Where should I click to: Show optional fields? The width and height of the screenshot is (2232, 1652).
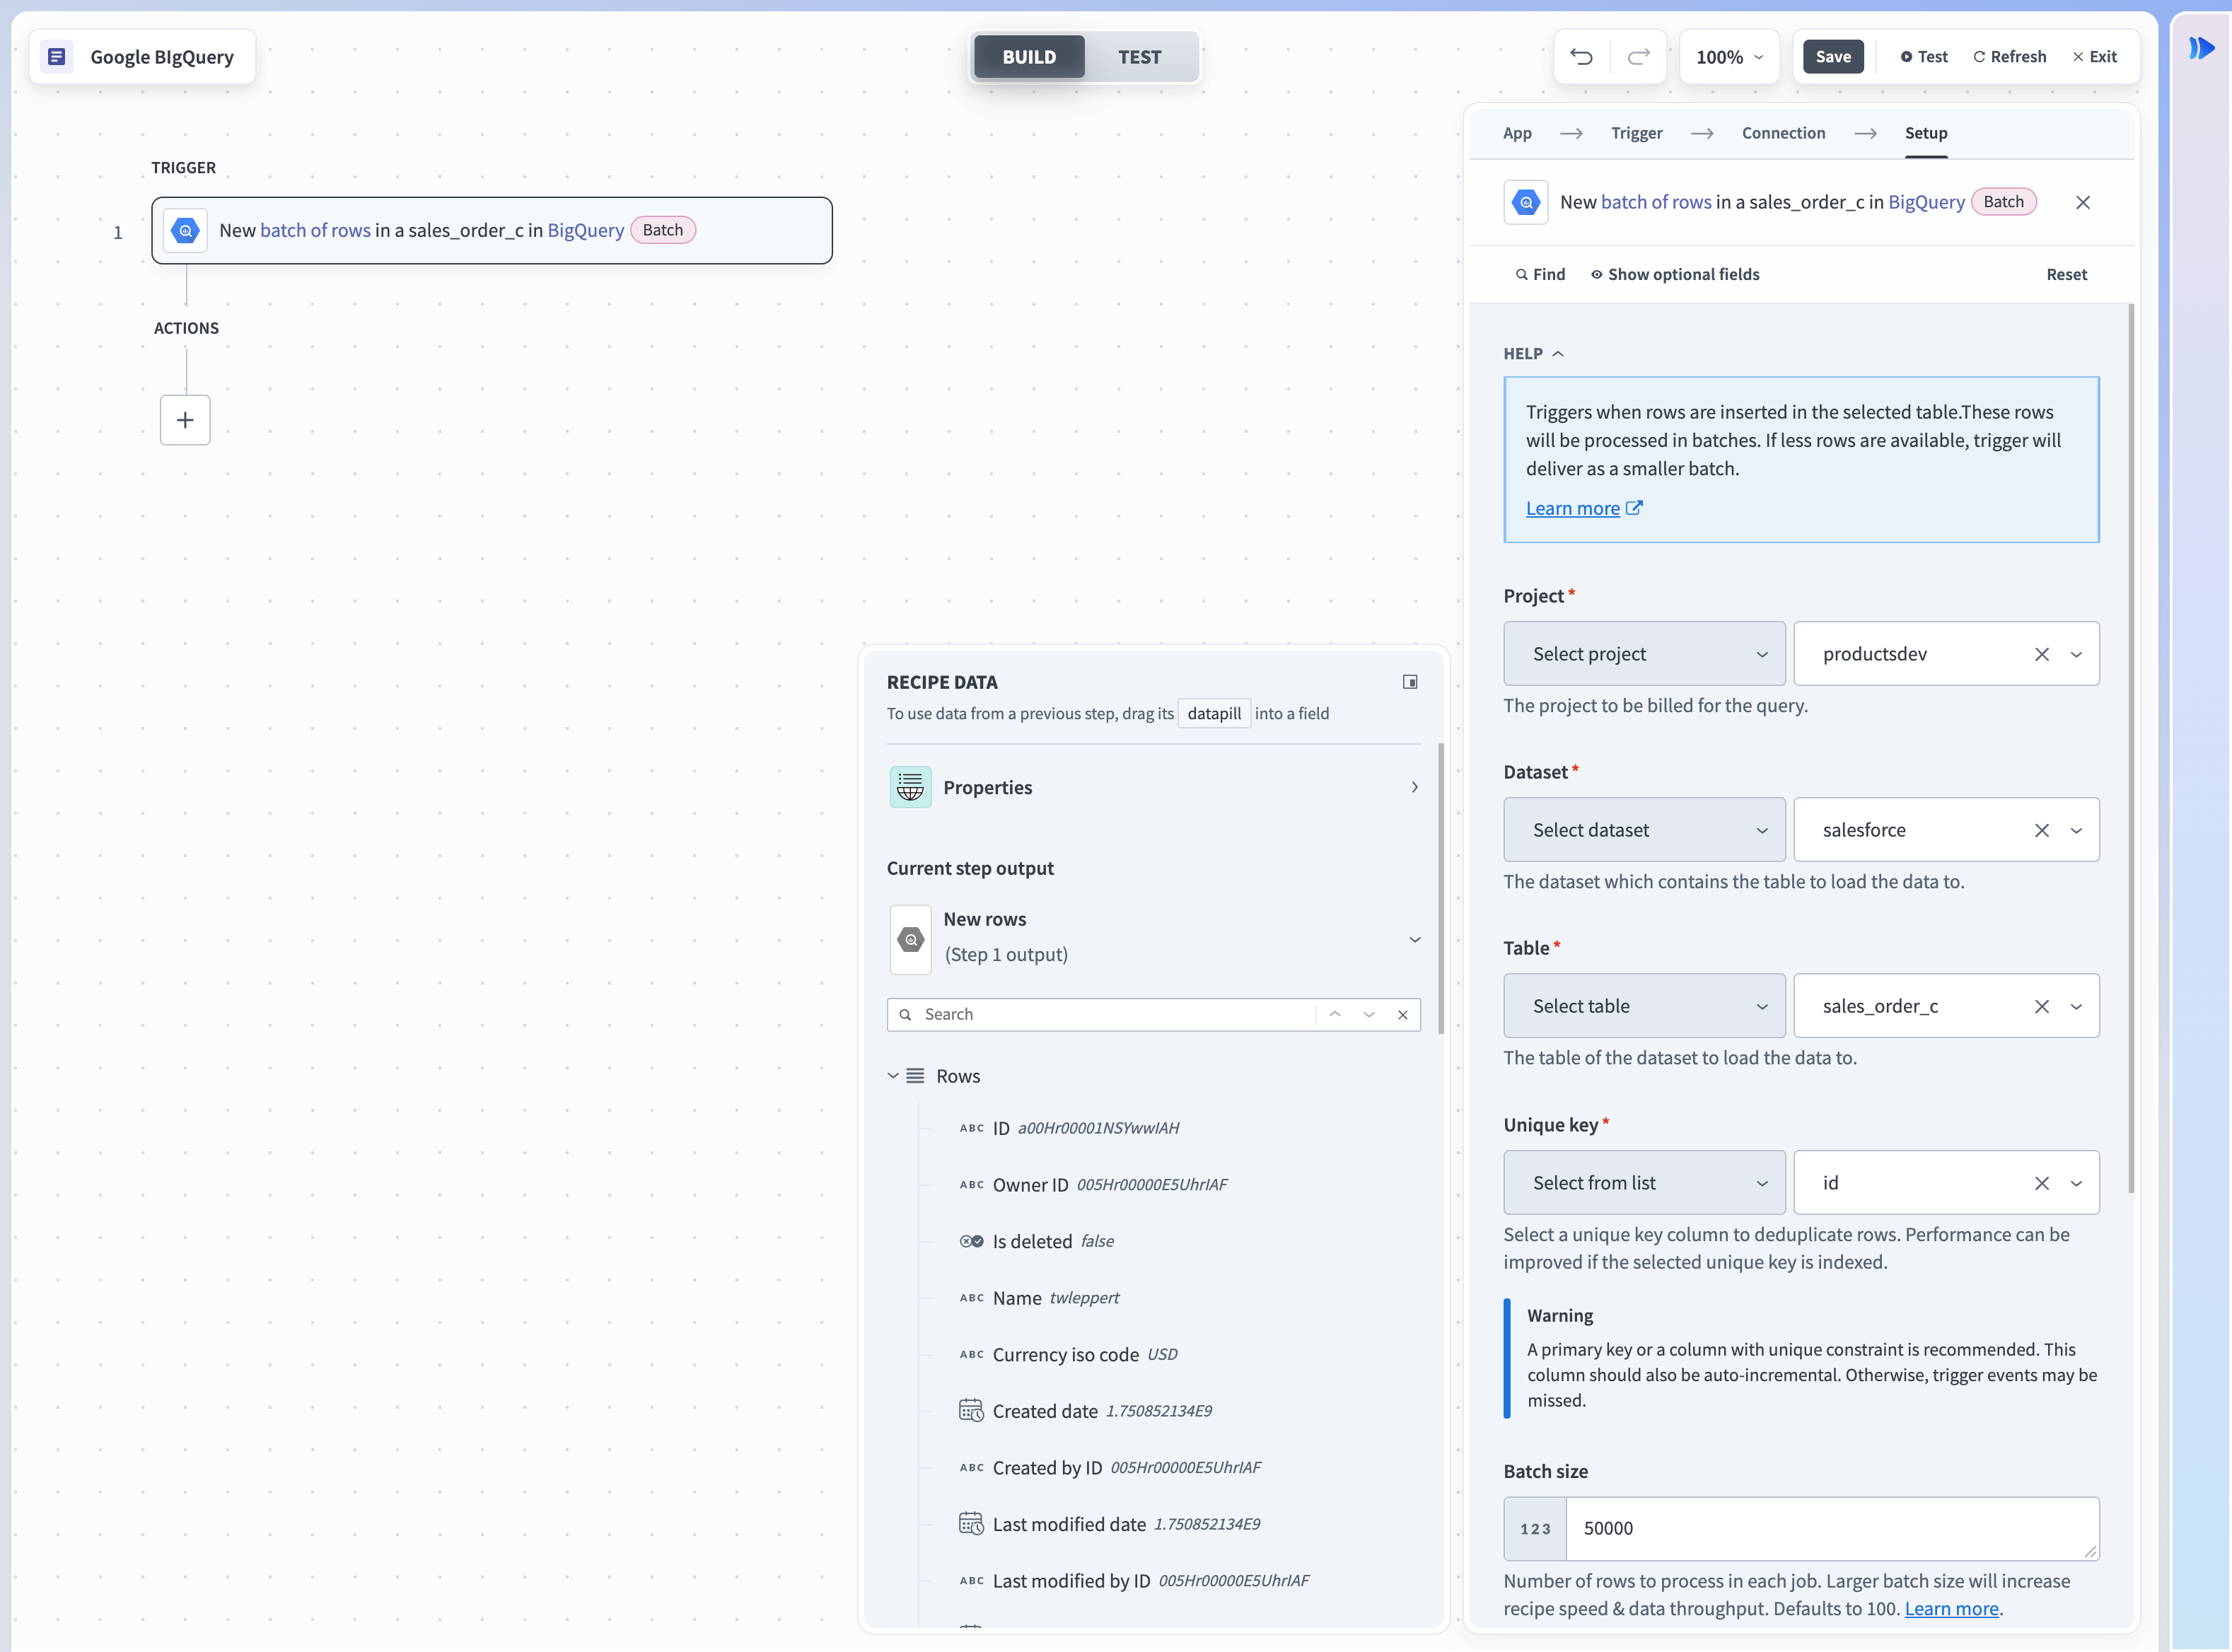[x=1675, y=274]
